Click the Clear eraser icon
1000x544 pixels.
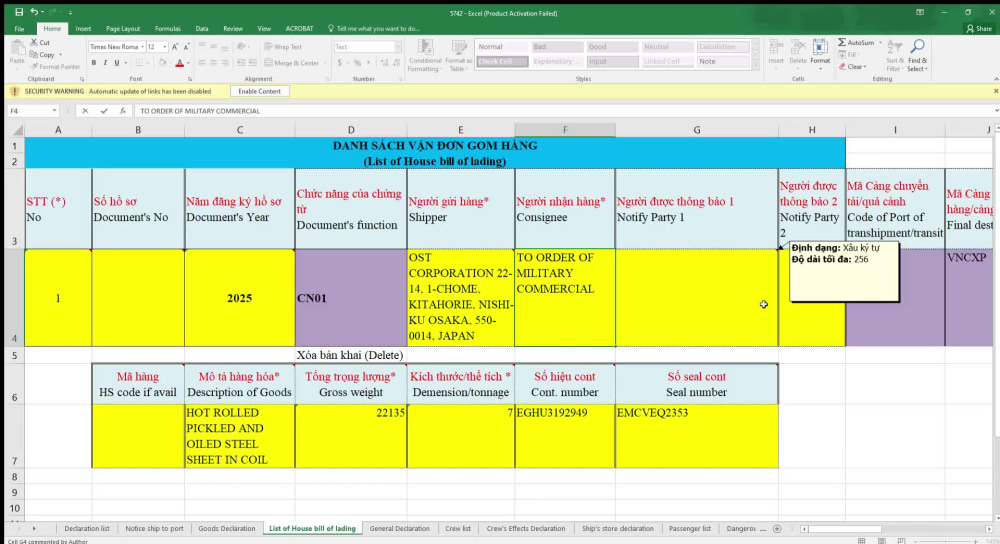point(842,66)
